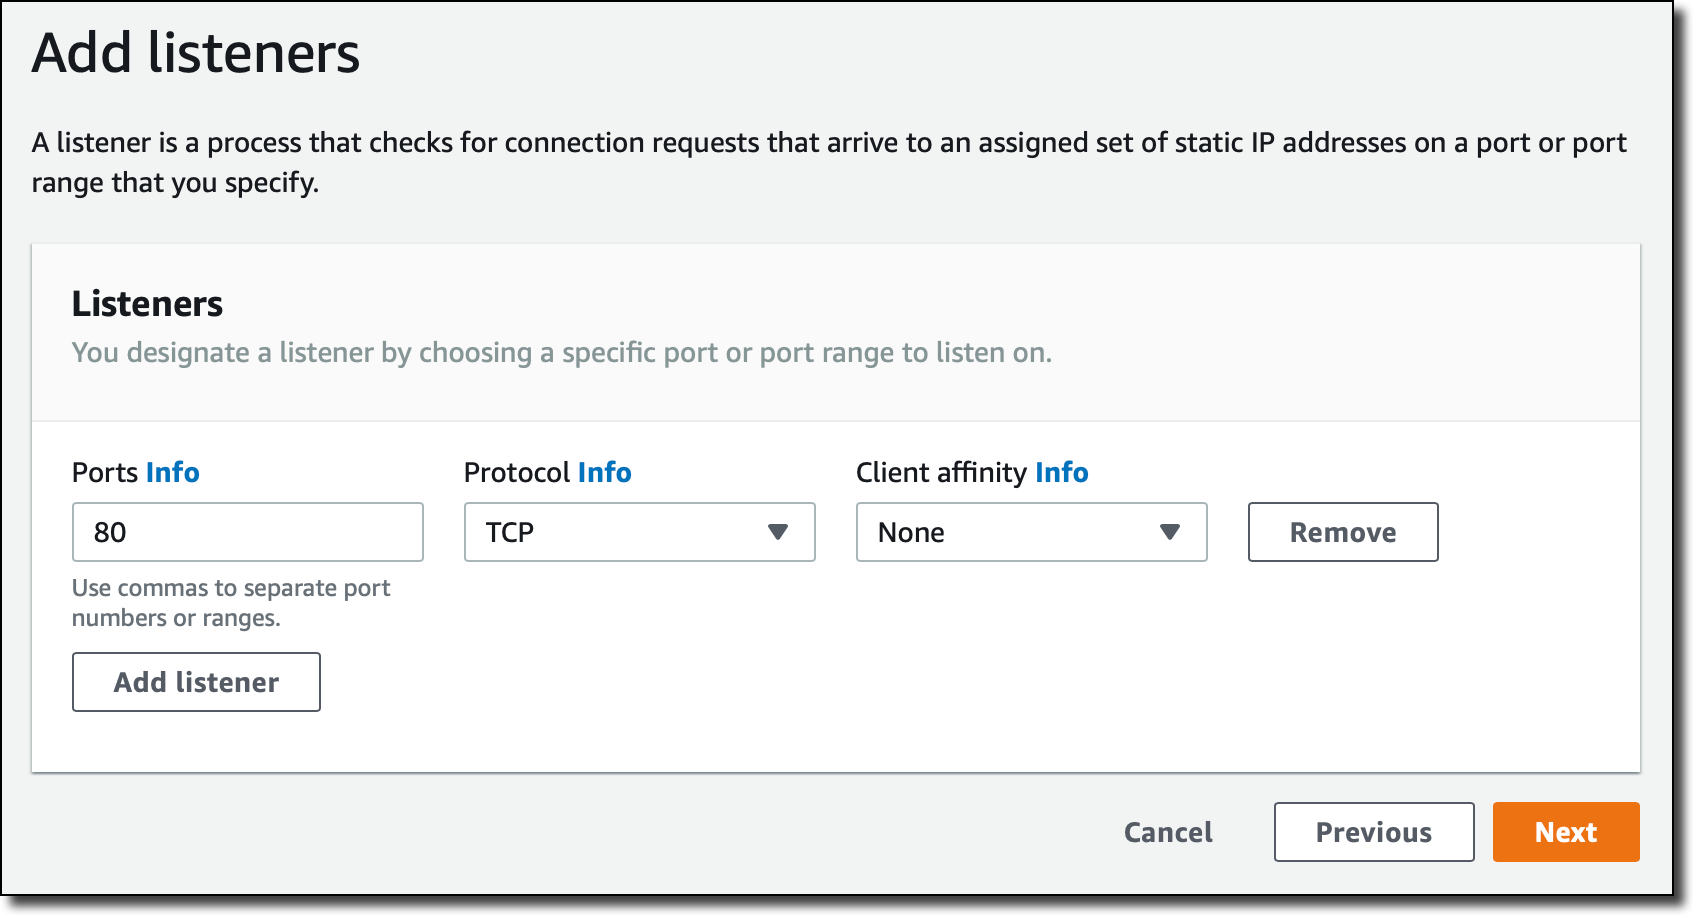The height and width of the screenshot is (916, 1694).
Task: Open the Client affinity Info link
Action: (x=1061, y=472)
